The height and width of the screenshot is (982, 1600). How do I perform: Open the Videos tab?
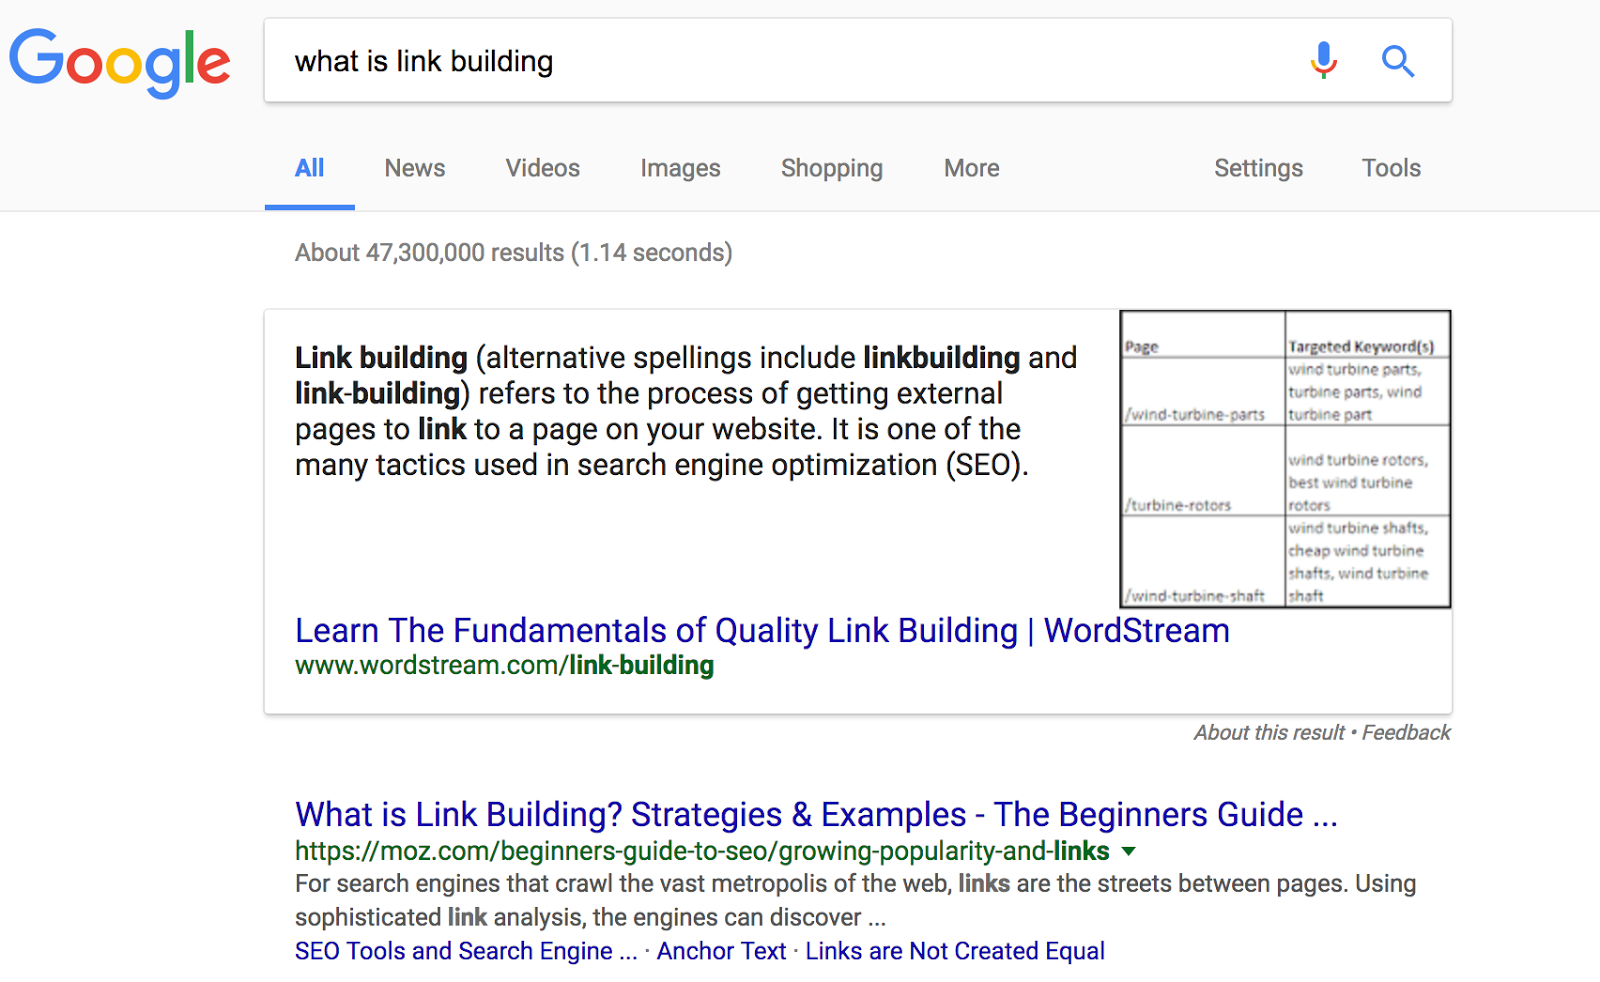click(542, 168)
